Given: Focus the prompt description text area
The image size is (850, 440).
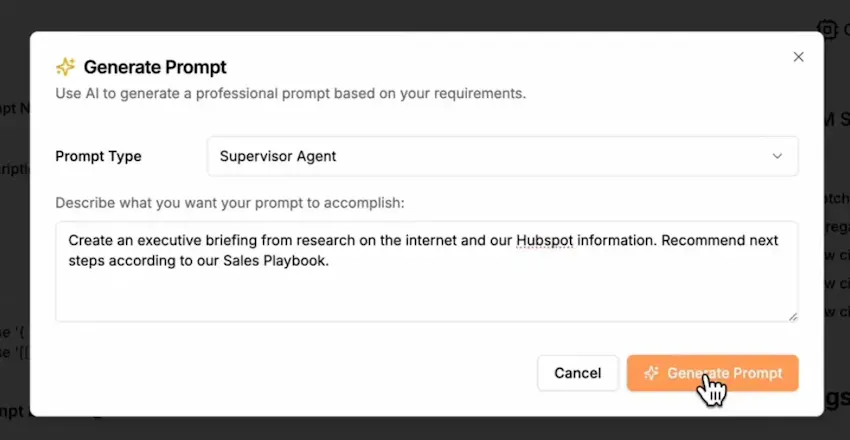Looking at the screenshot, I should pyautogui.click(x=427, y=271).
